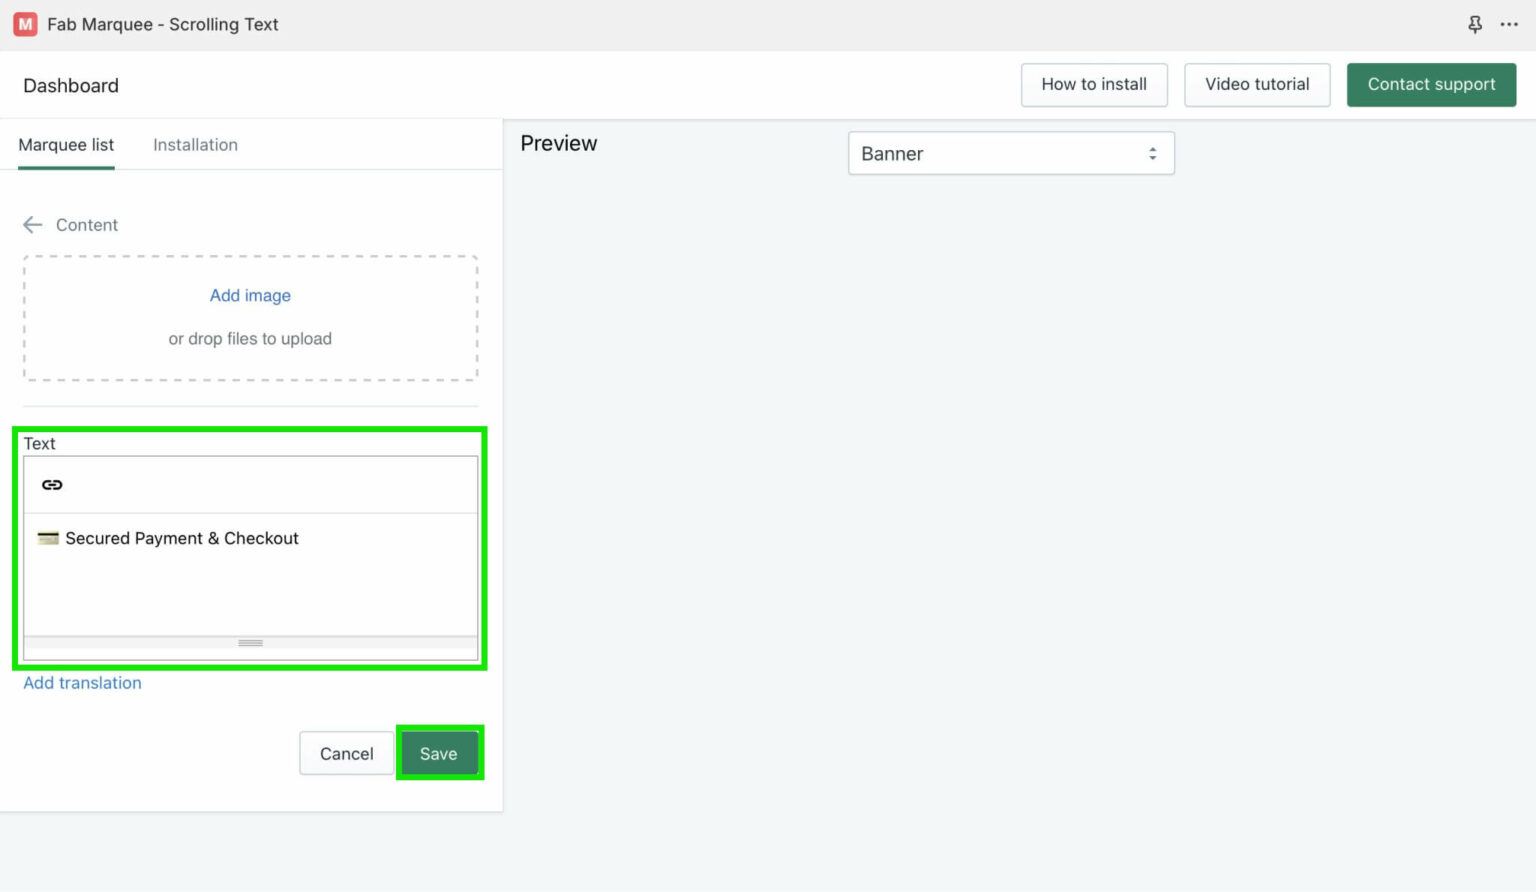The image size is (1536, 892).
Task: Edit the Secured Payment & Checkout text
Action: (x=182, y=538)
